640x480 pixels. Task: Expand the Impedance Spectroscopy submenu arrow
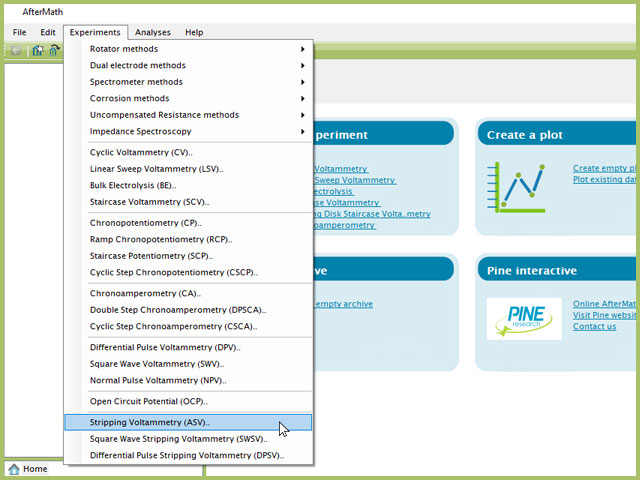[x=302, y=131]
